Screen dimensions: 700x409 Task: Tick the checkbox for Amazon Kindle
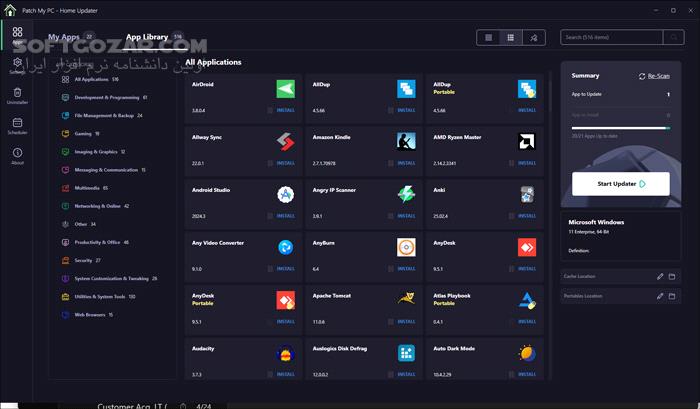pyautogui.click(x=391, y=163)
